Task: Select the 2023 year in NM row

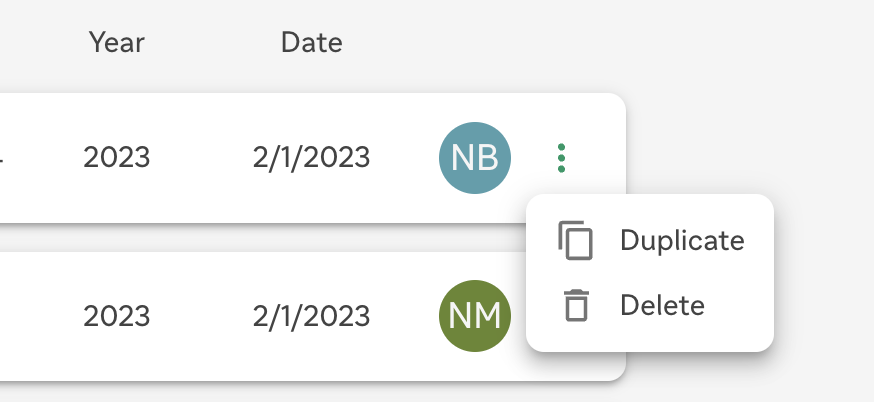Action: click(116, 316)
